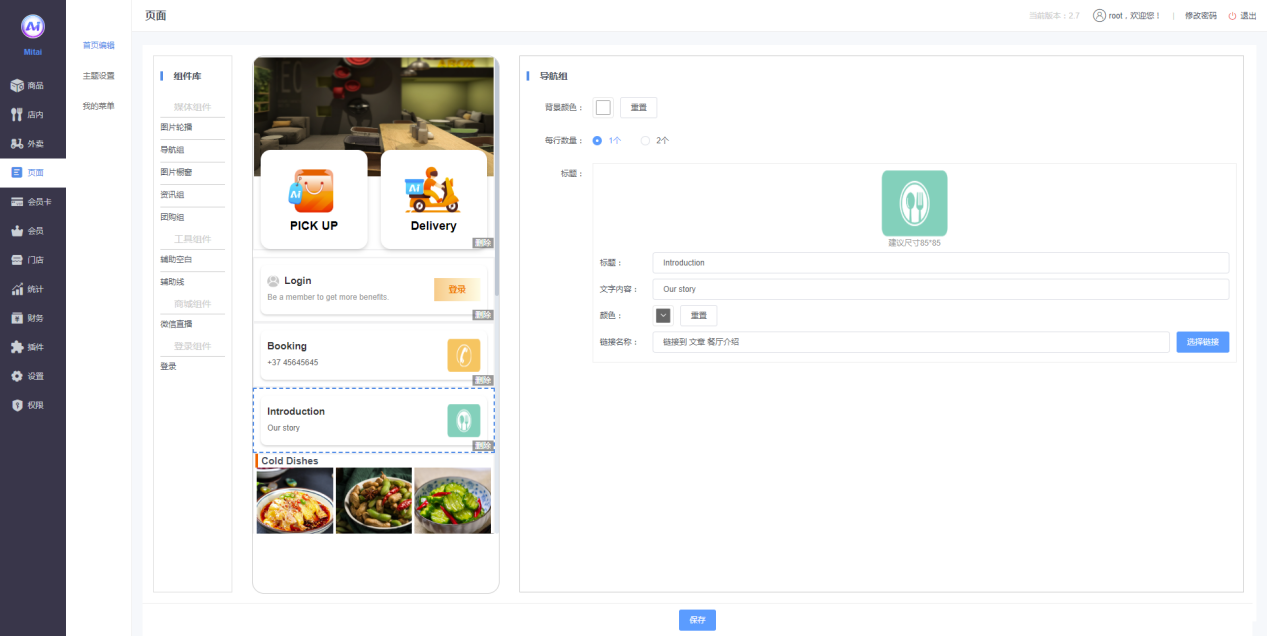Viewport: 1267px width, 636px height.
Task: Click the 选择链接 choose link button
Action: tap(1202, 342)
